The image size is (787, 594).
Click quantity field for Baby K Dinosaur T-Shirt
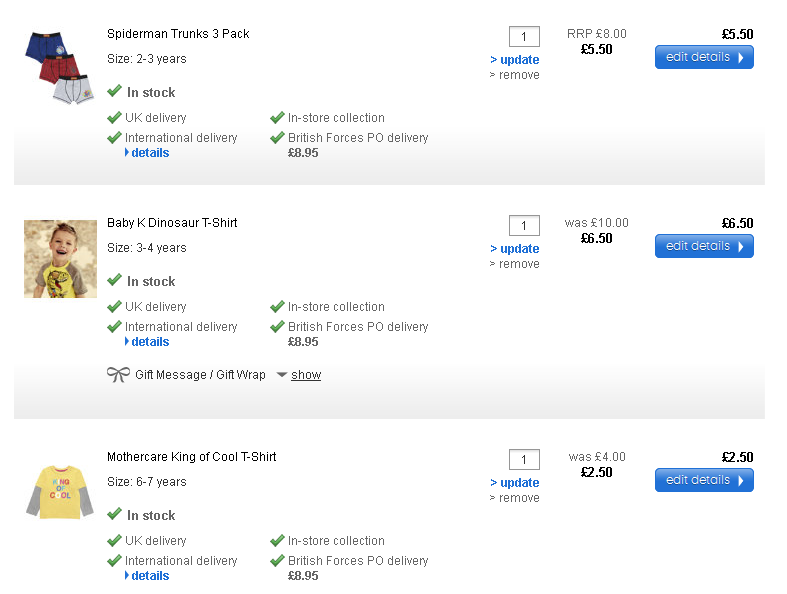point(524,226)
